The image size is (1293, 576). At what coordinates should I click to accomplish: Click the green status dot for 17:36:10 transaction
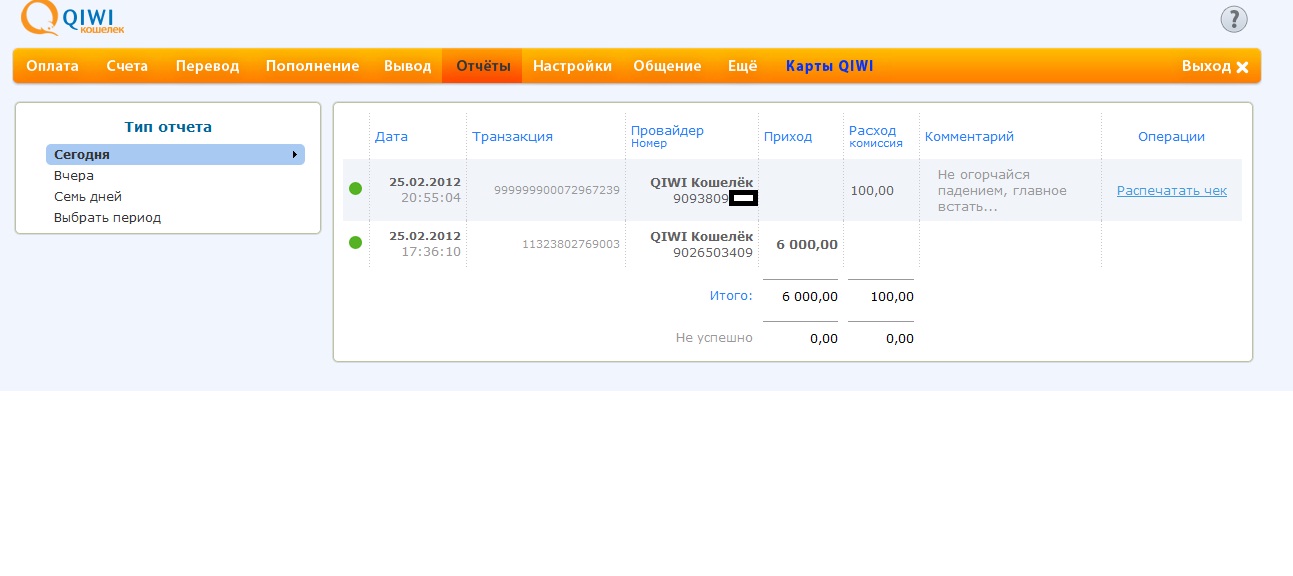[x=355, y=242]
